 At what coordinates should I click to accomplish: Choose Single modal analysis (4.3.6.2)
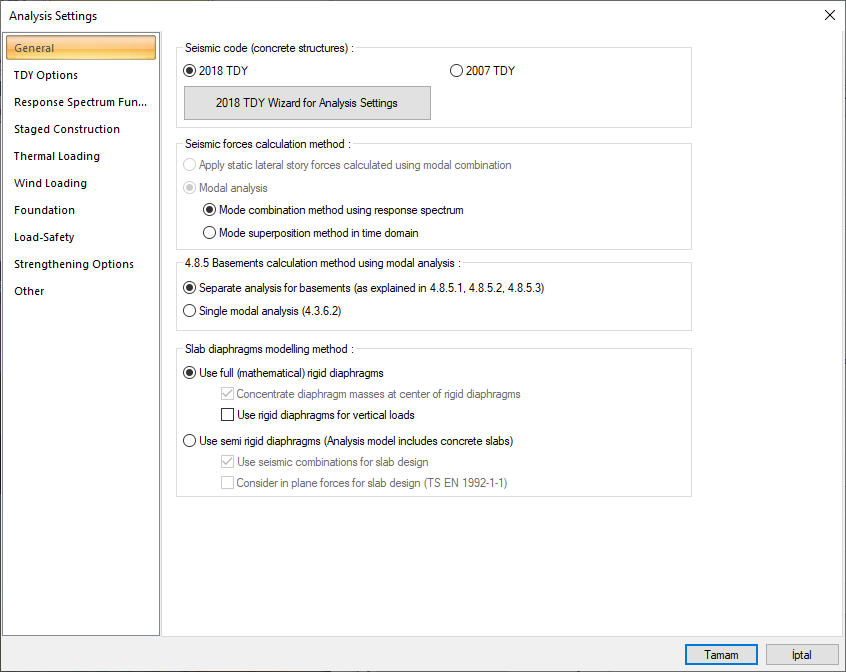point(262,311)
